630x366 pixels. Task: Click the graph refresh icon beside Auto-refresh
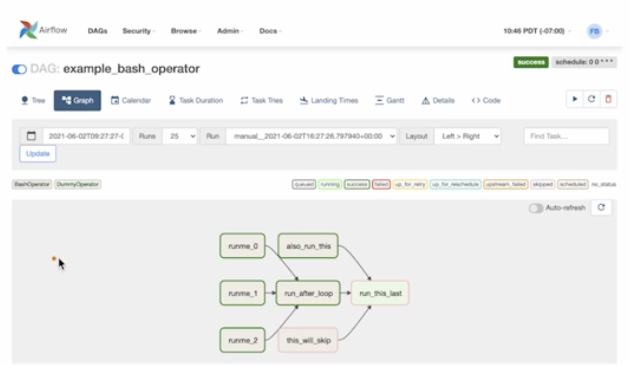pos(601,207)
